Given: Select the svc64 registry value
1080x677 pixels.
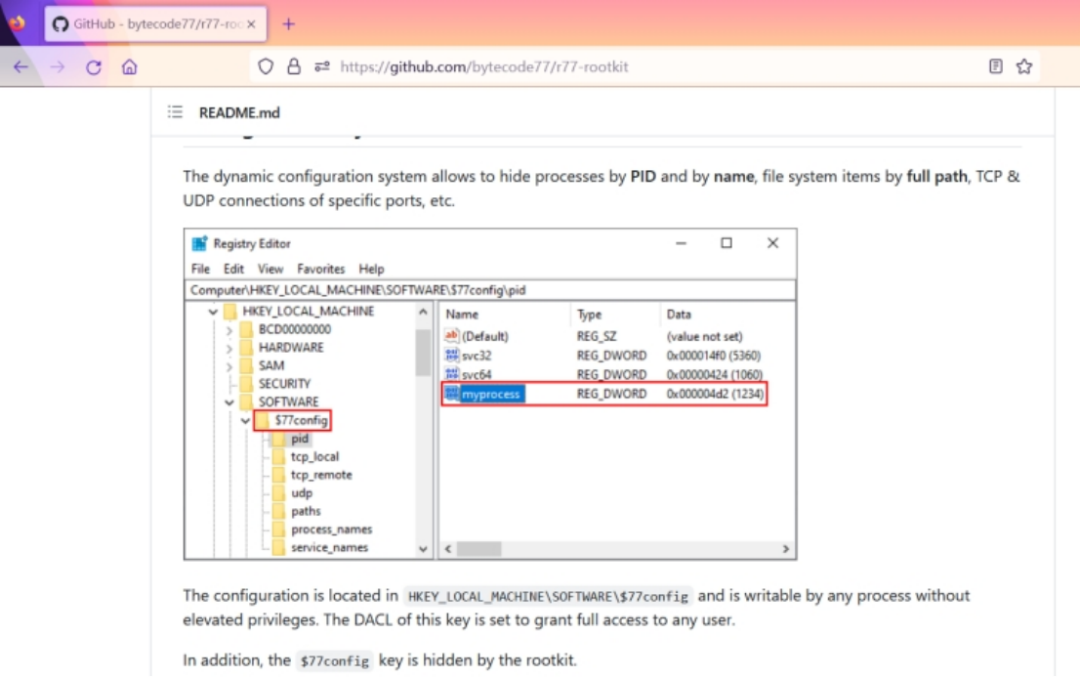Looking at the screenshot, I should coord(476,375).
